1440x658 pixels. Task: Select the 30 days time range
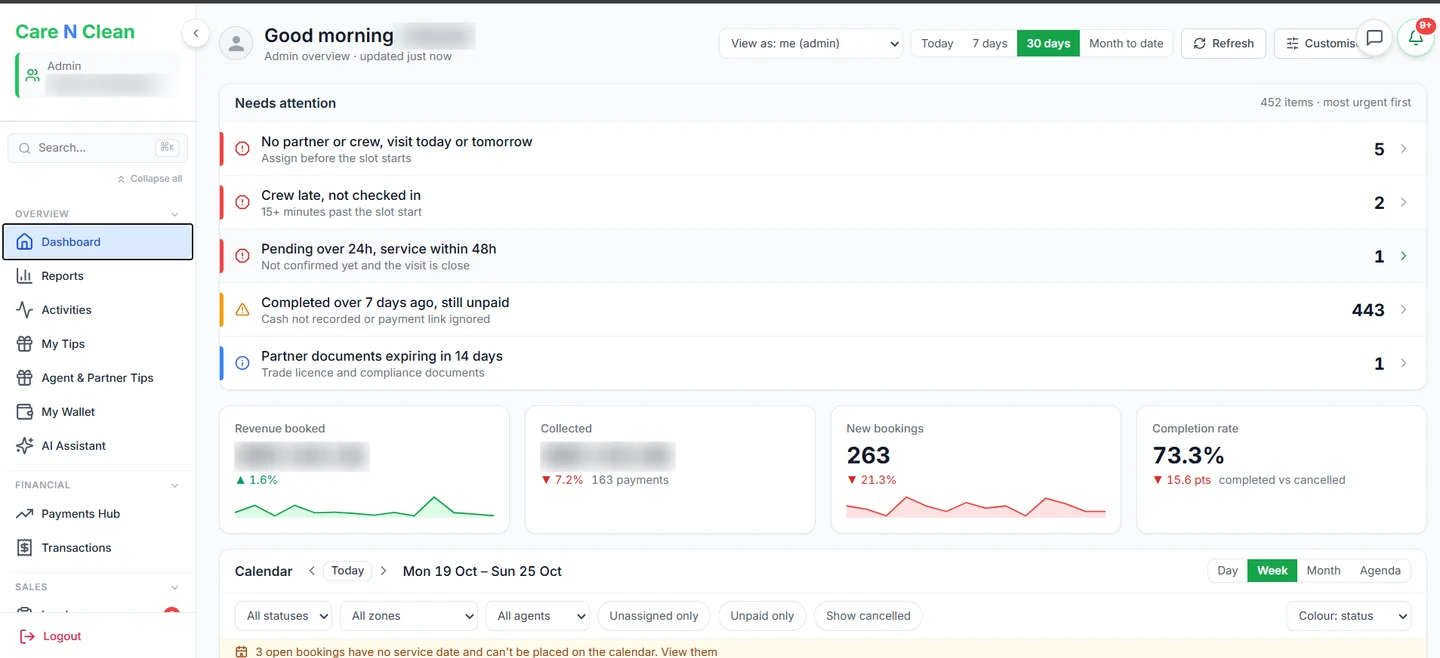coord(1048,43)
